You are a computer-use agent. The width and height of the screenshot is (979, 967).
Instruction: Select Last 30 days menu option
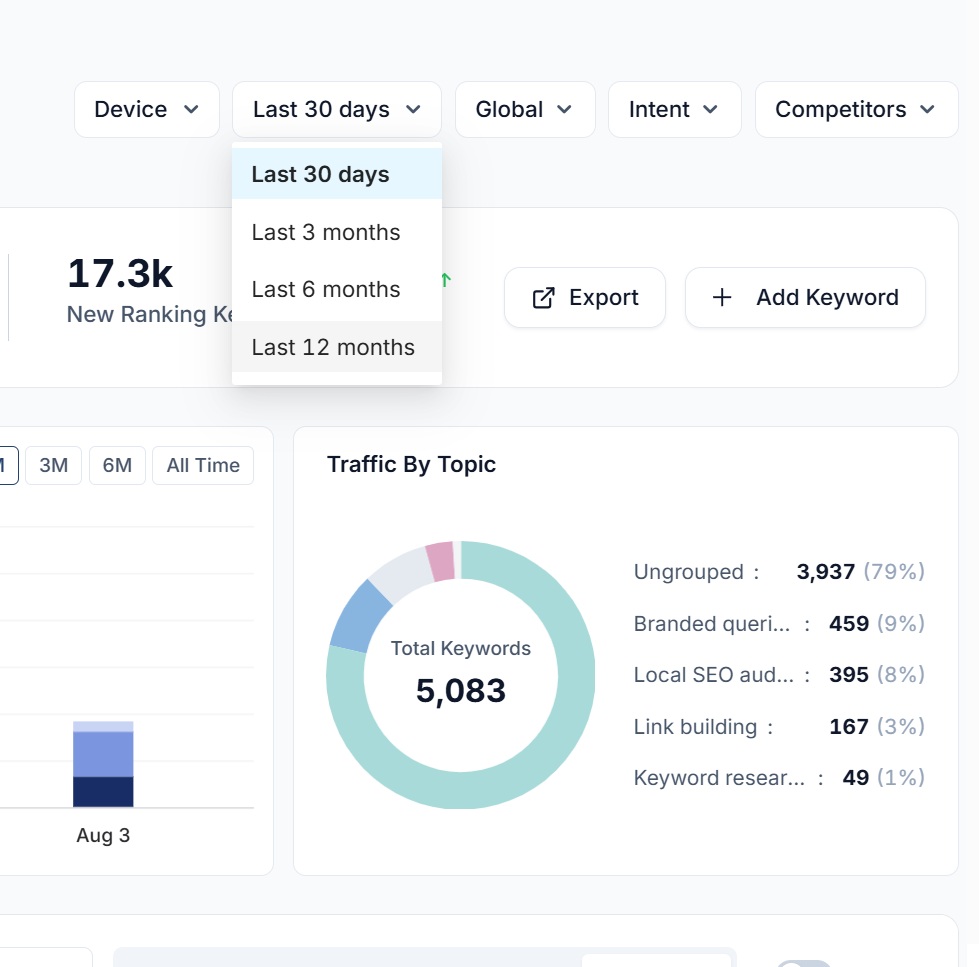click(337, 174)
